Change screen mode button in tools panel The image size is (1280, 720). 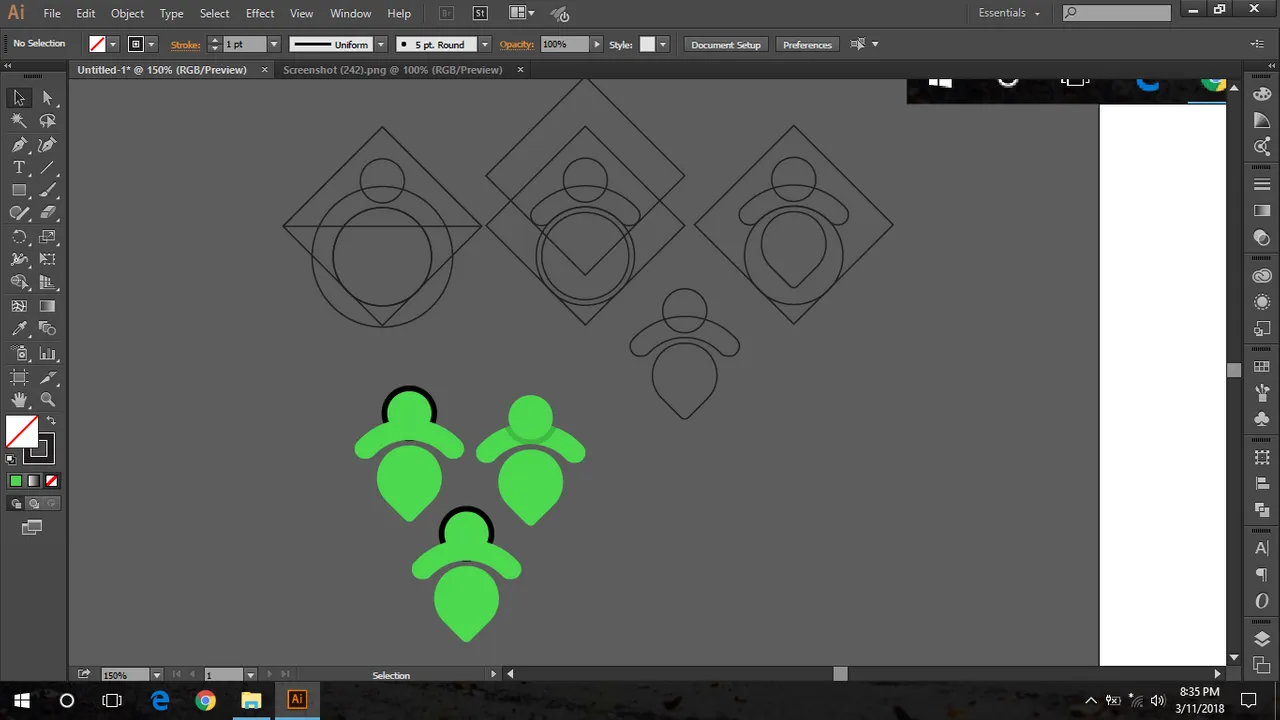32,527
